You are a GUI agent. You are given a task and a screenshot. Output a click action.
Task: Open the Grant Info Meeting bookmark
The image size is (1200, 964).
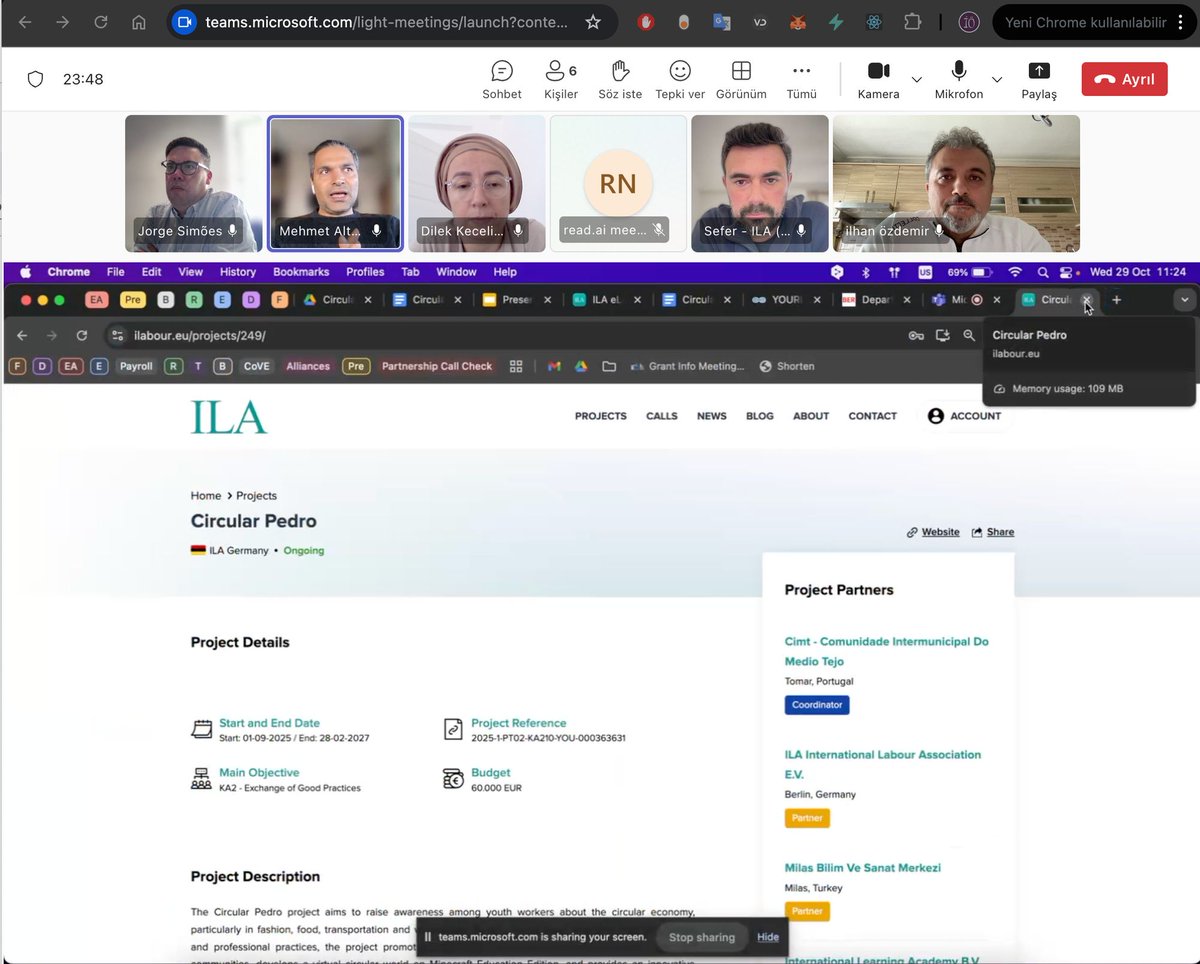point(687,366)
